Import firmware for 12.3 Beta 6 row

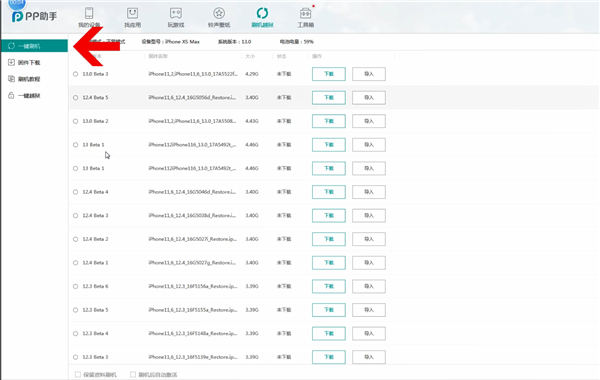[x=369, y=286]
